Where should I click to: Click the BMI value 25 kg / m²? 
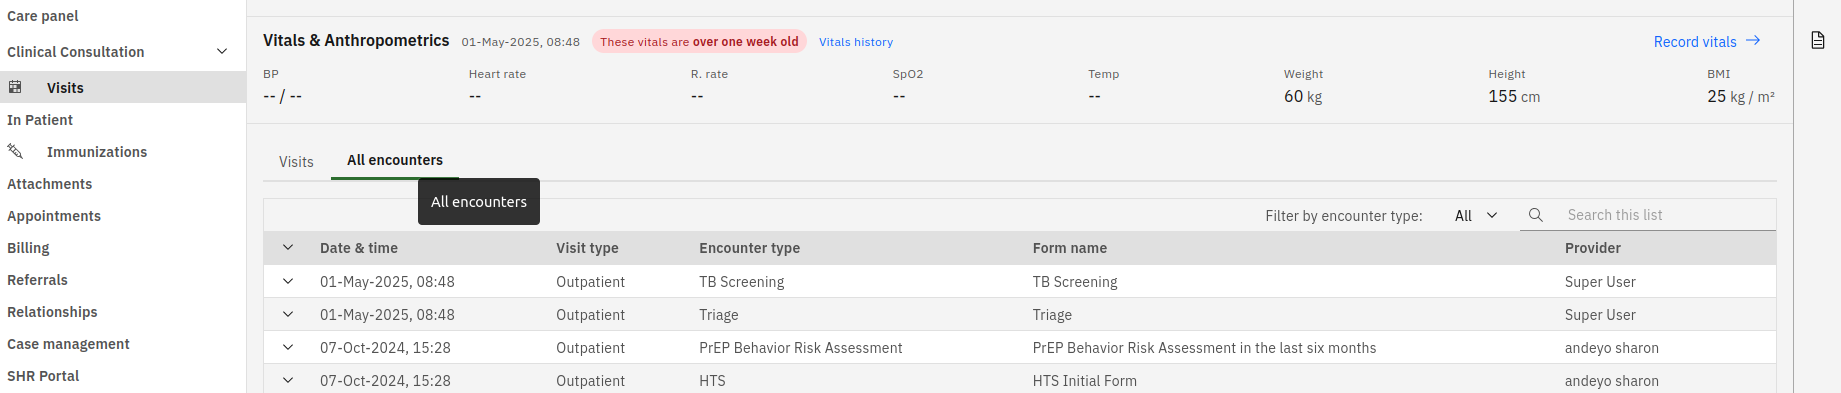(x=1741, y=97)
